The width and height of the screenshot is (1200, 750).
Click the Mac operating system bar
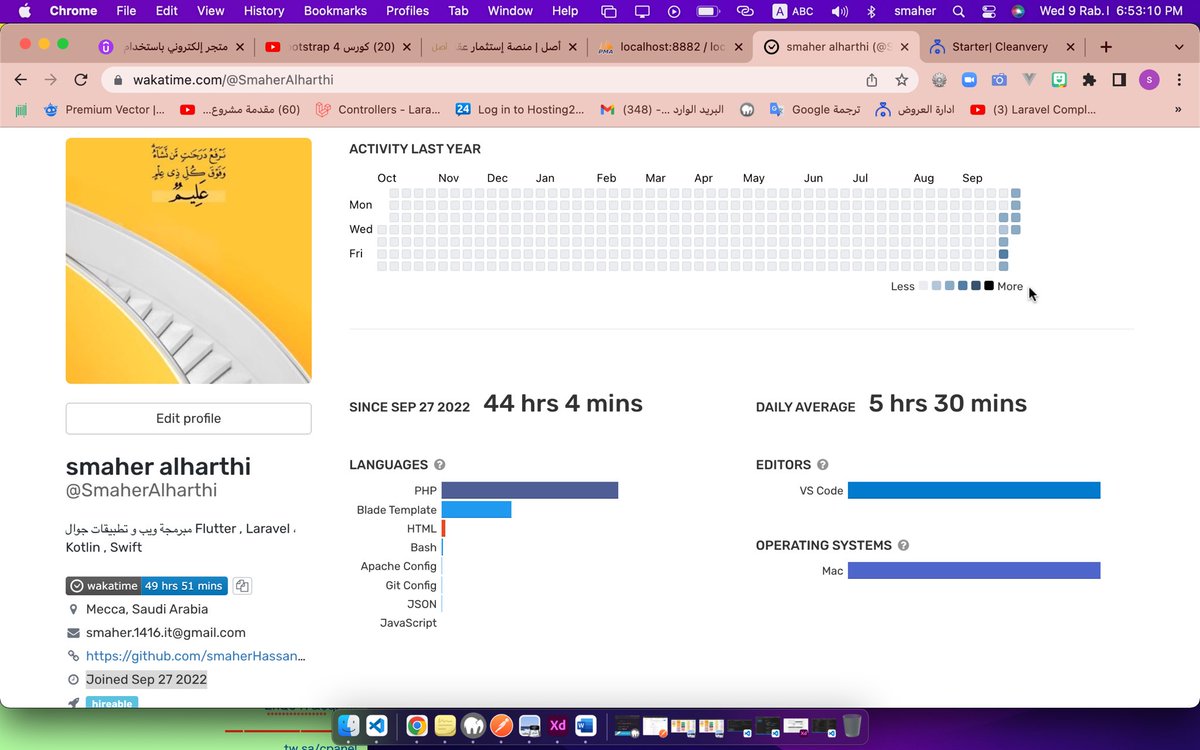click(974, 571)
